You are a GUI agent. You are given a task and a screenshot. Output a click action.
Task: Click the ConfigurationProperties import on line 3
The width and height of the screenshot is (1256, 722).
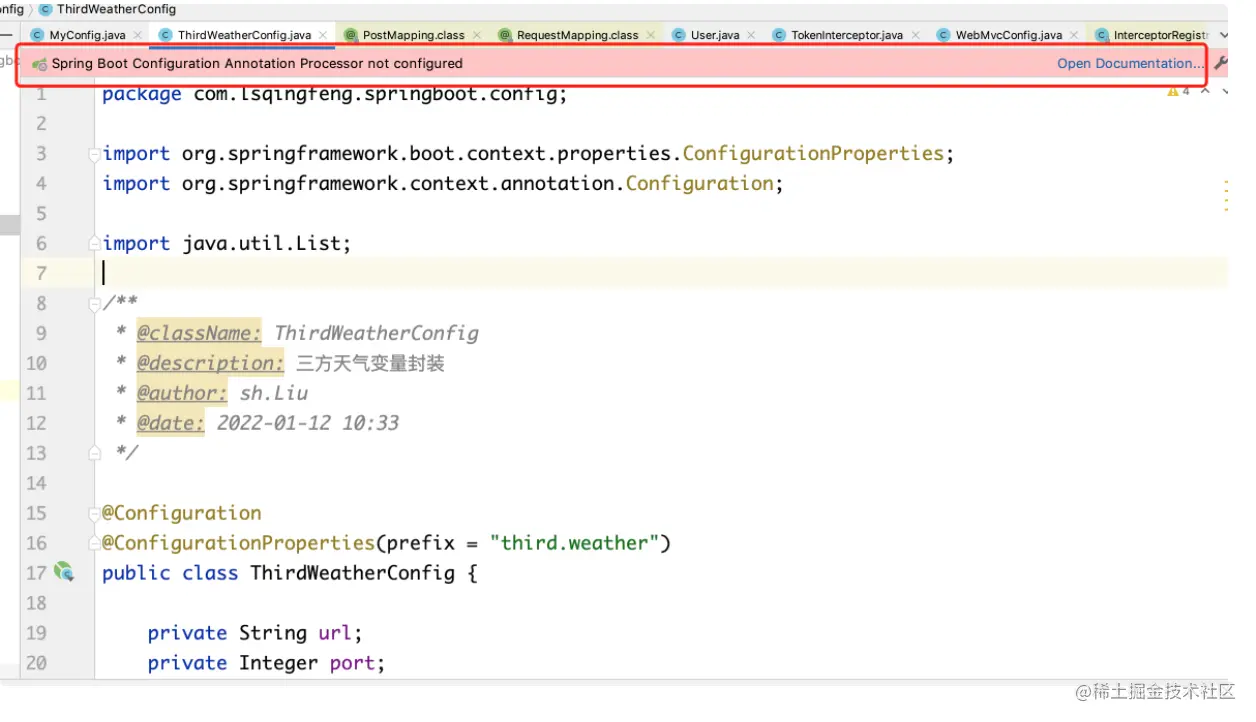813,153
